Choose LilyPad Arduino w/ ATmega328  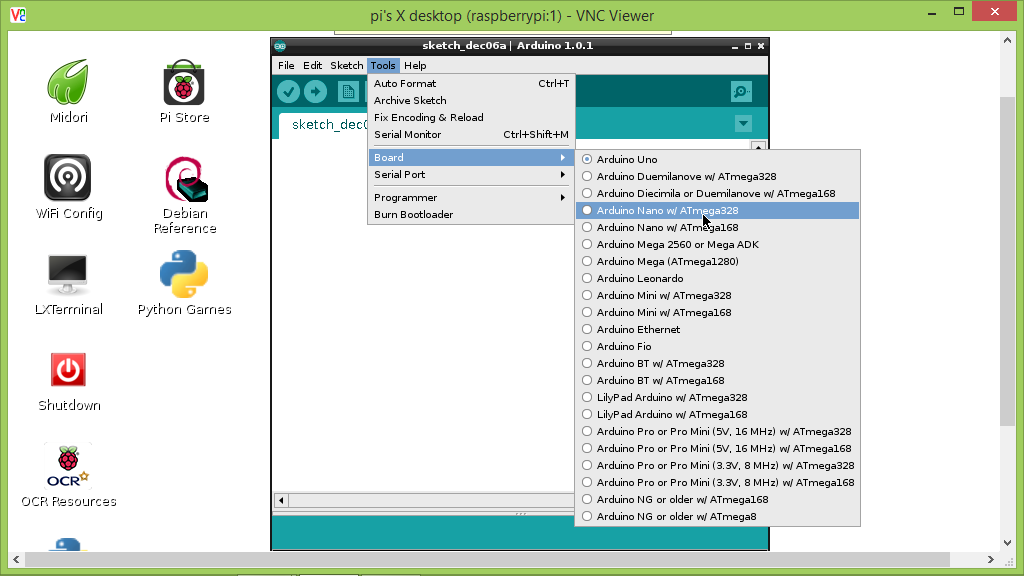coord(718,397)
